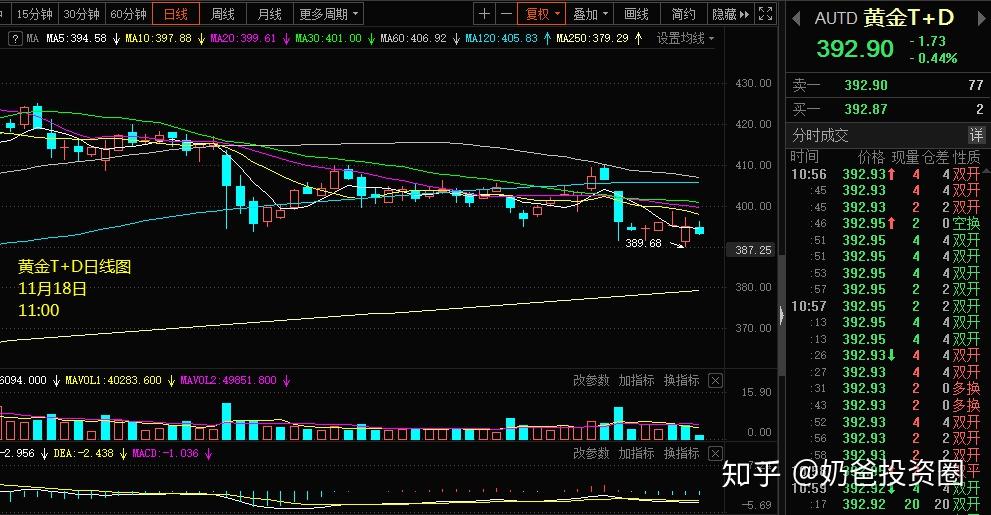Click the MA60:406.92 label
This screenshot has width=991, height=515.
413,39
